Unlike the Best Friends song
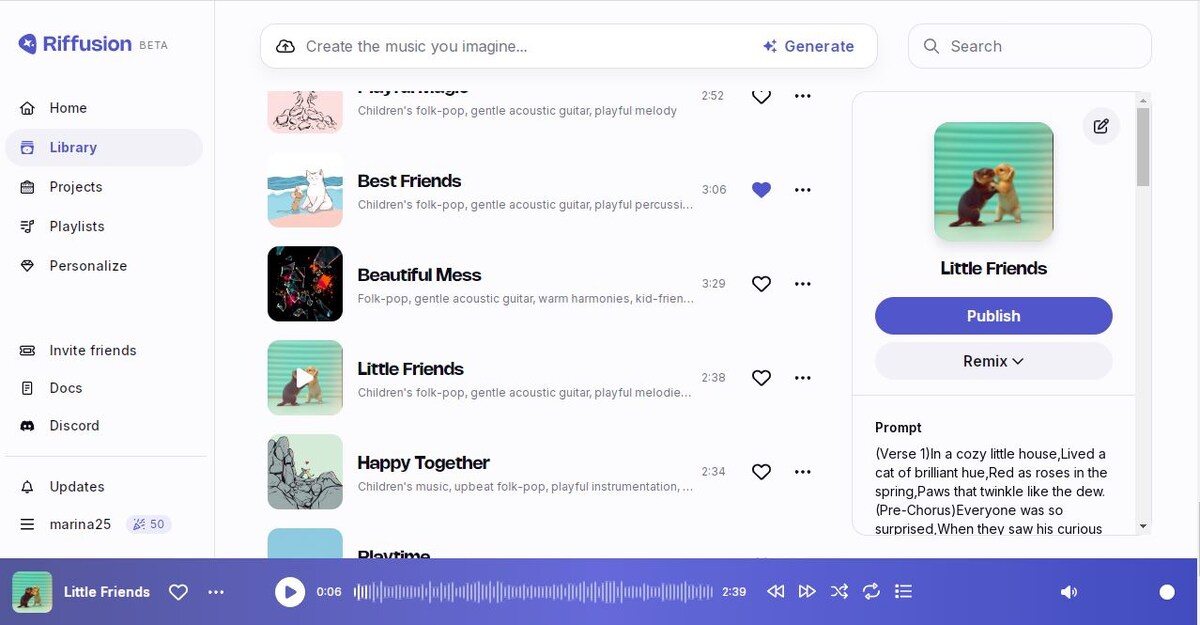 point(761,190)
